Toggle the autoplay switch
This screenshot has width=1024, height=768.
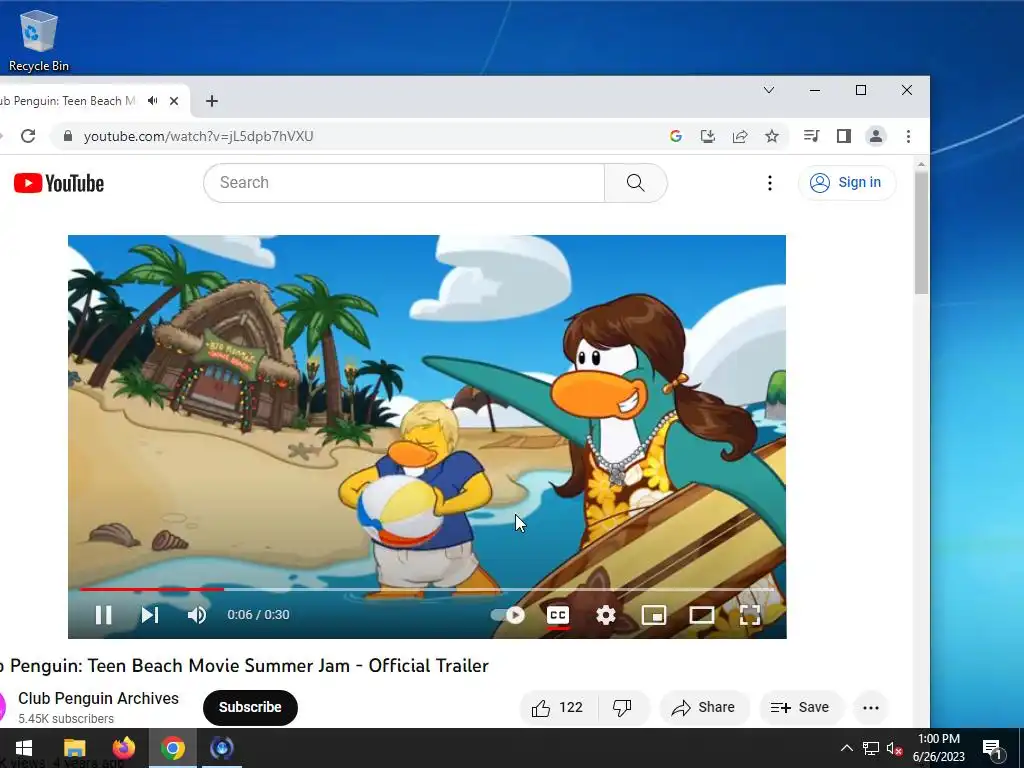point(508,615)
